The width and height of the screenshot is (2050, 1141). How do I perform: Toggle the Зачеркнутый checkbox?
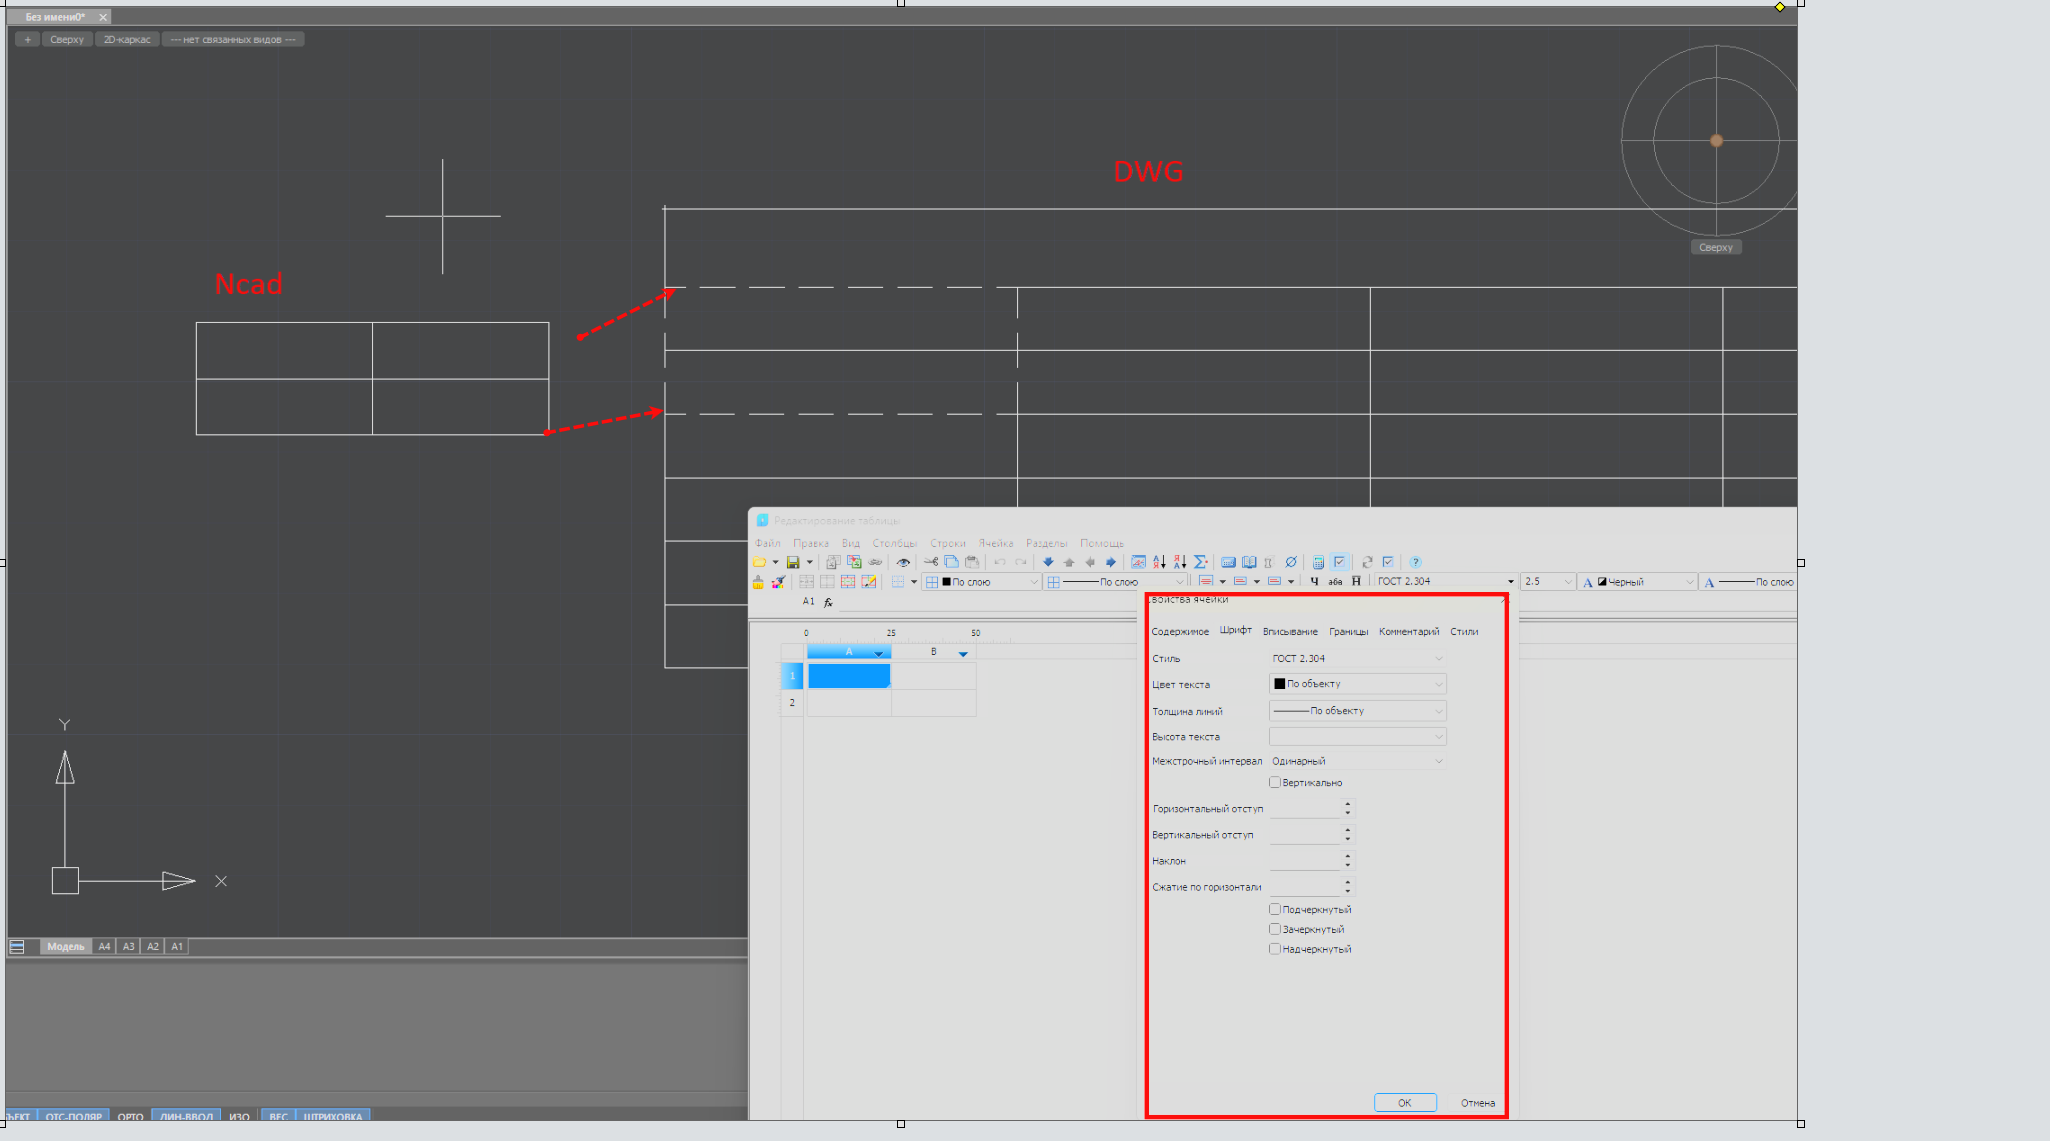pyautogui.click(x=1275, y=929)
